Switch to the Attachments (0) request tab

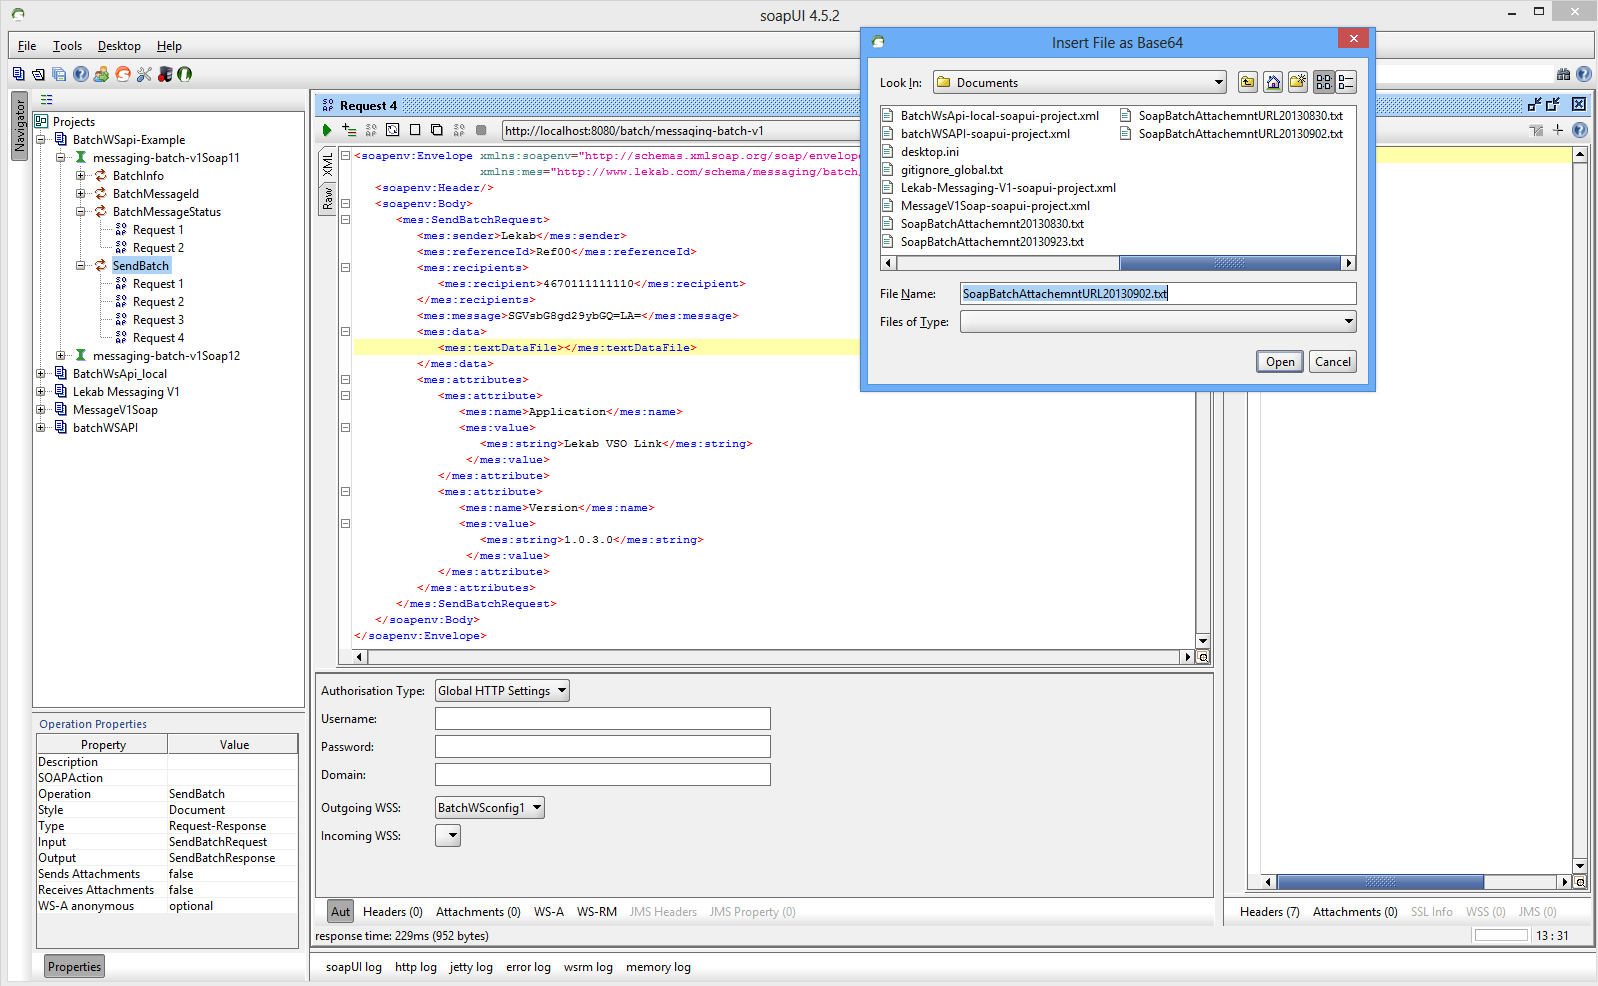tap(478, 911)
